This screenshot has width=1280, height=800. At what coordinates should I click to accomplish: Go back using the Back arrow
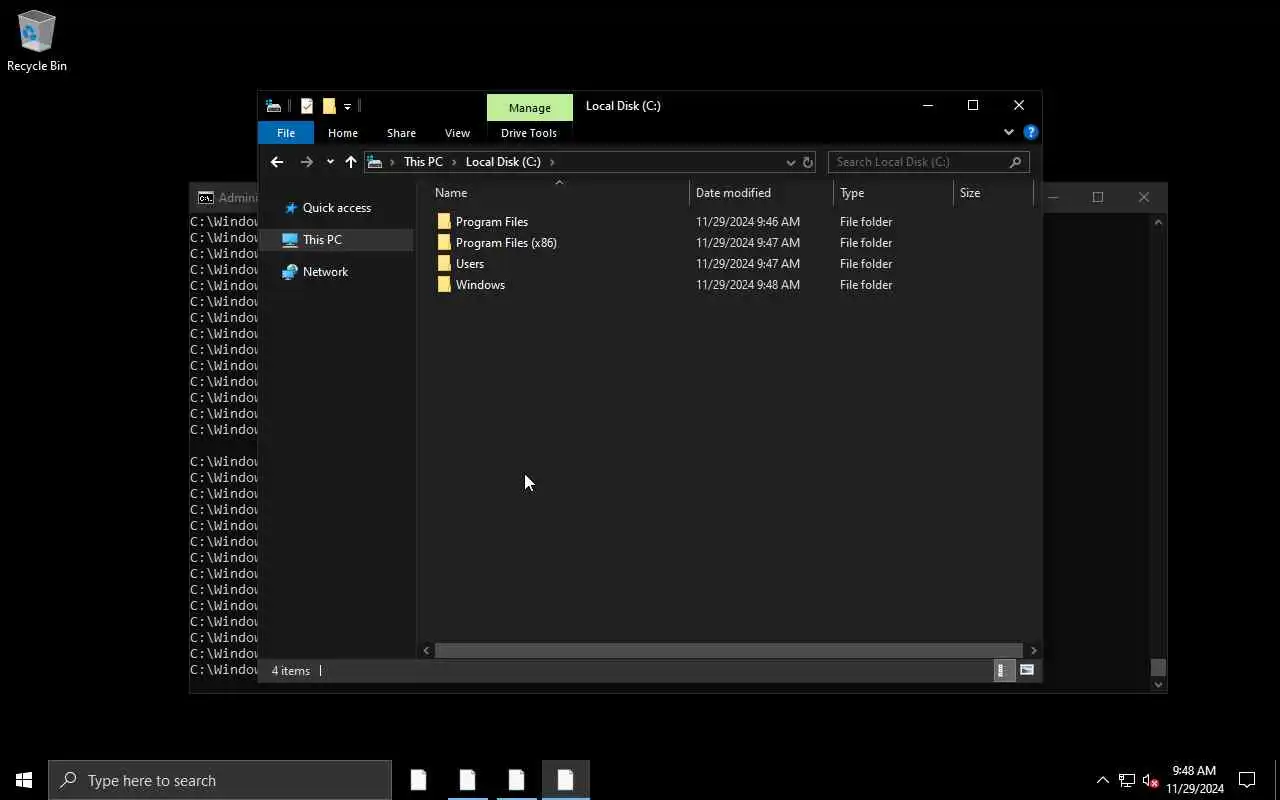(277, 162)
